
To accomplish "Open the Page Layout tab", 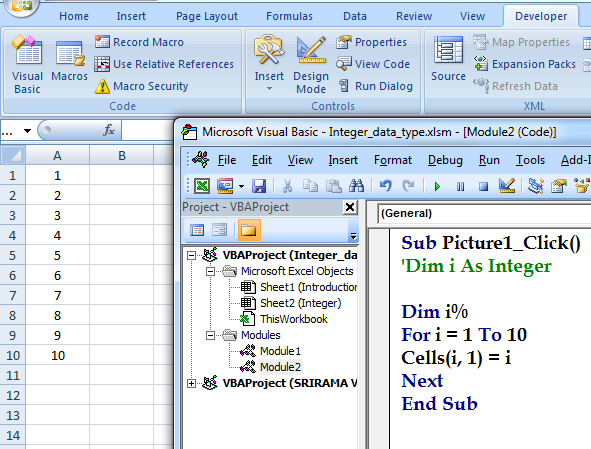I will pyautogui.click(x=207, y=16).
